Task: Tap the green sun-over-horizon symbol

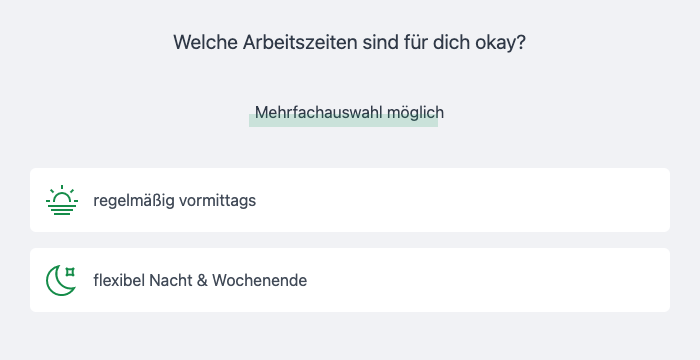Action: pos(62,200)
